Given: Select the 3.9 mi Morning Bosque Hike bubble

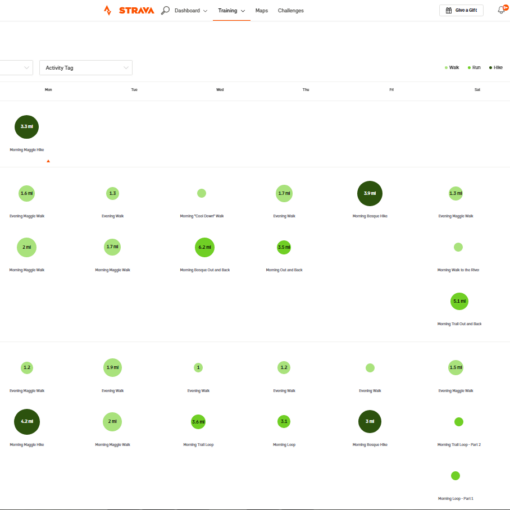Looking at the screenshot, I should (x=370, y=193).
